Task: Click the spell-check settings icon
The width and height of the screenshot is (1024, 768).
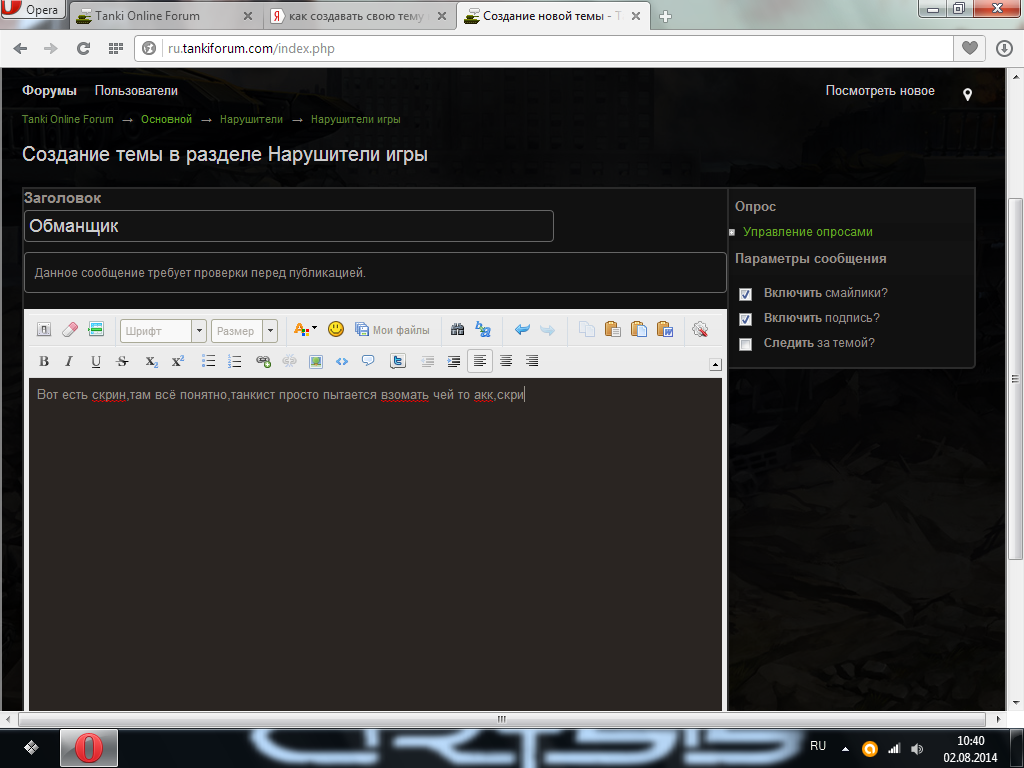Action: 700,330
